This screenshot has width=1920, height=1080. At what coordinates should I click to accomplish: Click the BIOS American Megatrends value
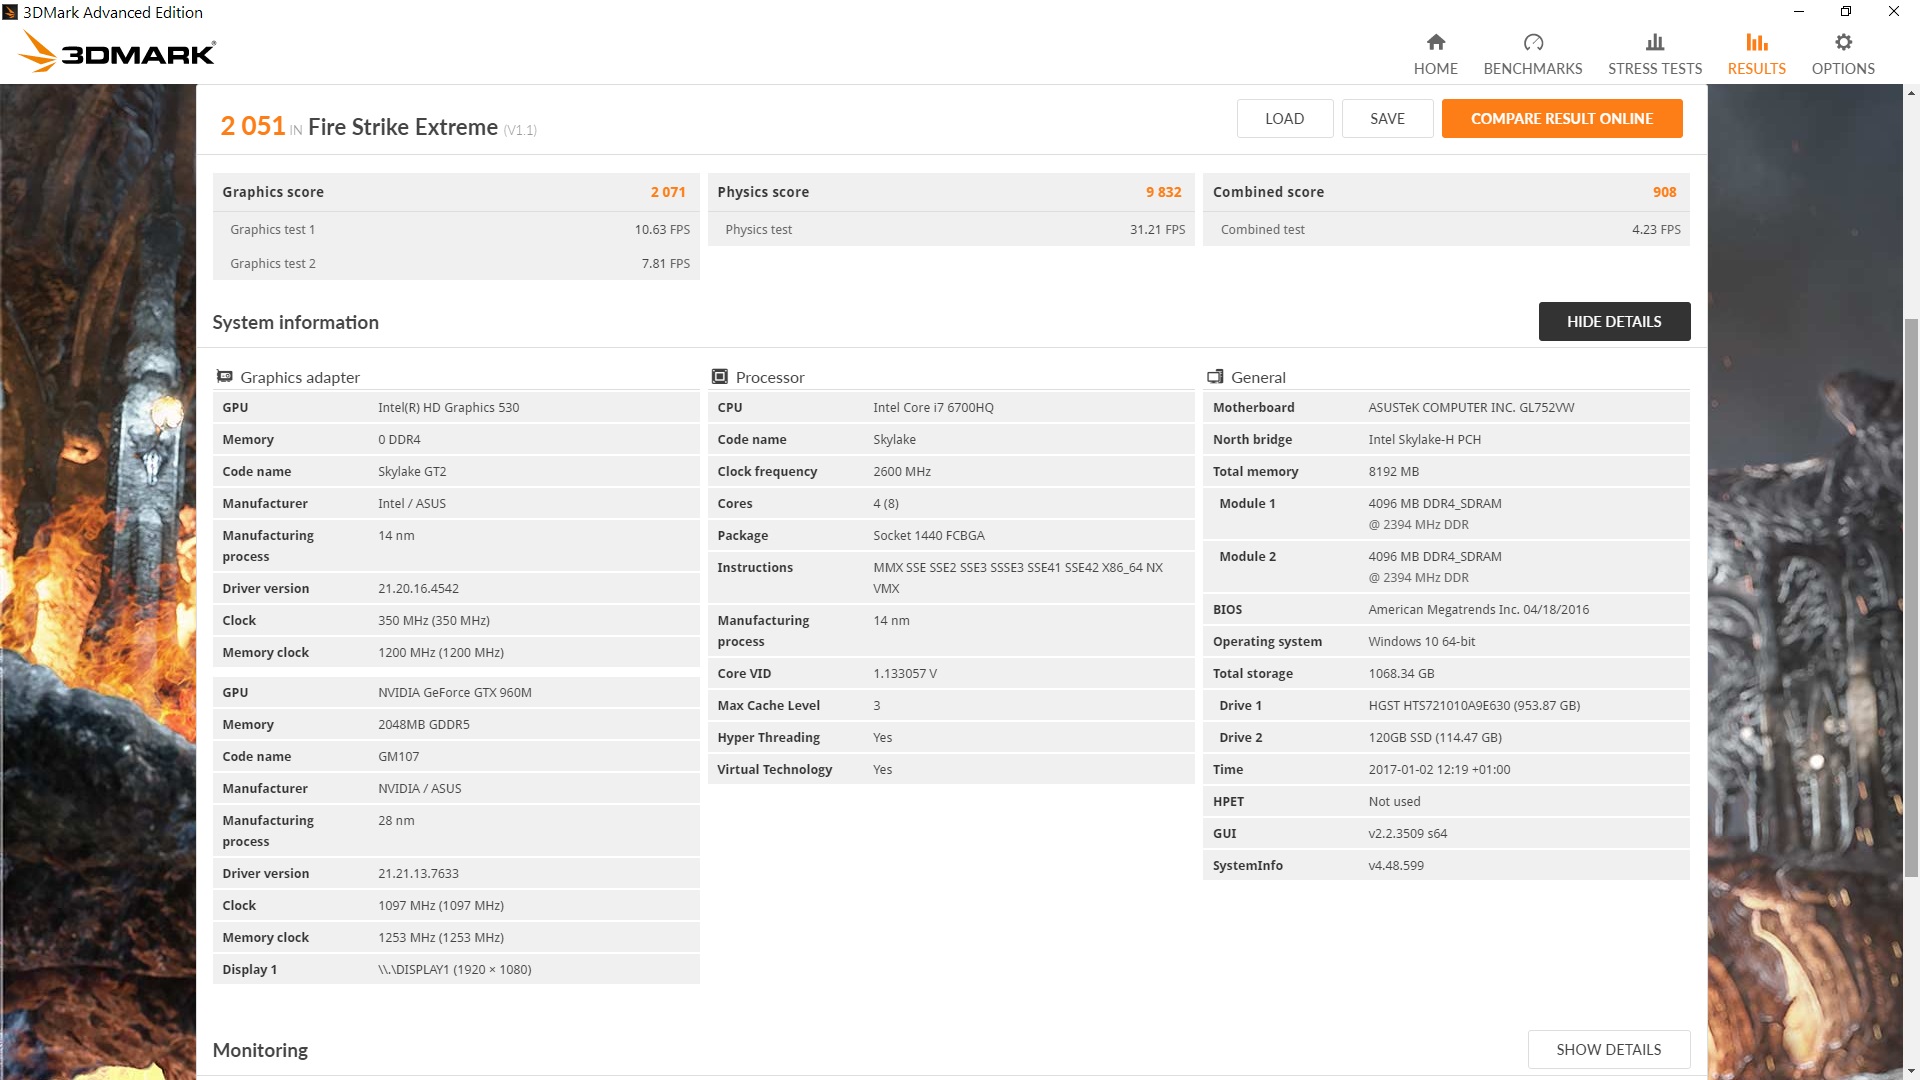(1478, 609)
